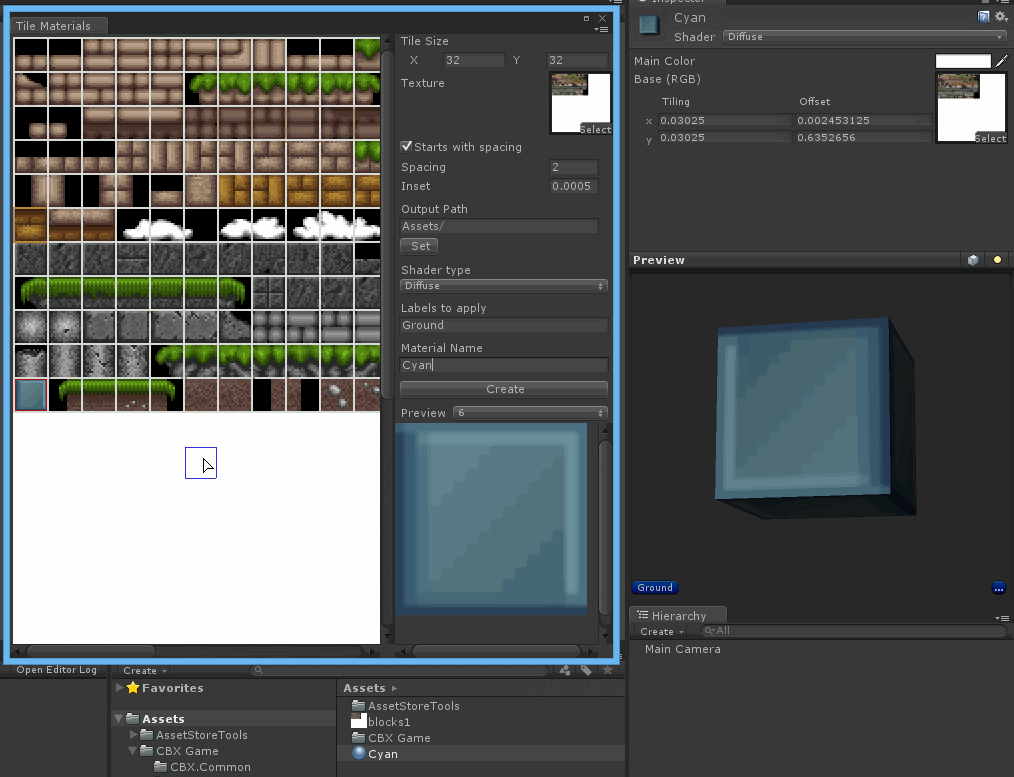Viewport: 1014px width, 777px height.
Task: Open the Project panel Create dropdown
Action: click(x=145, y=670)
